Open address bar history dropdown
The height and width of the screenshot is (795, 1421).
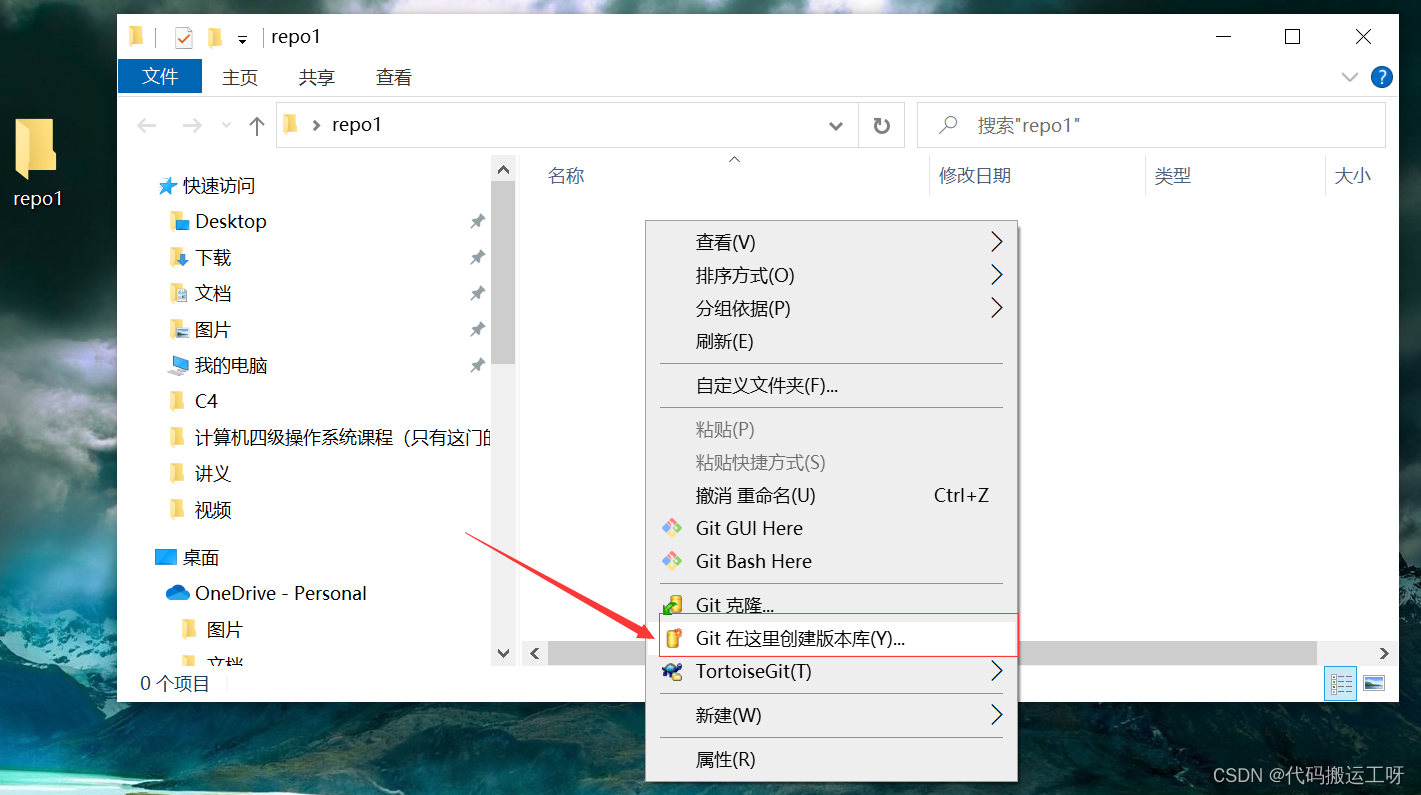tap(836, 126)
